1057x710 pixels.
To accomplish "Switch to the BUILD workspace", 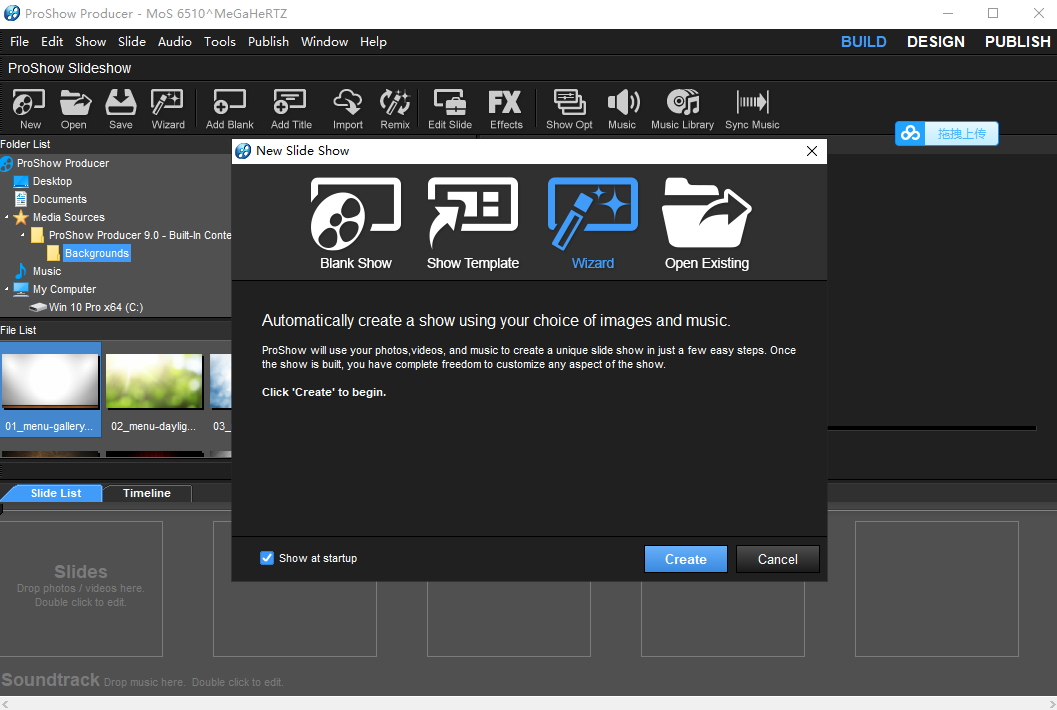I will [x=864, y=42].
